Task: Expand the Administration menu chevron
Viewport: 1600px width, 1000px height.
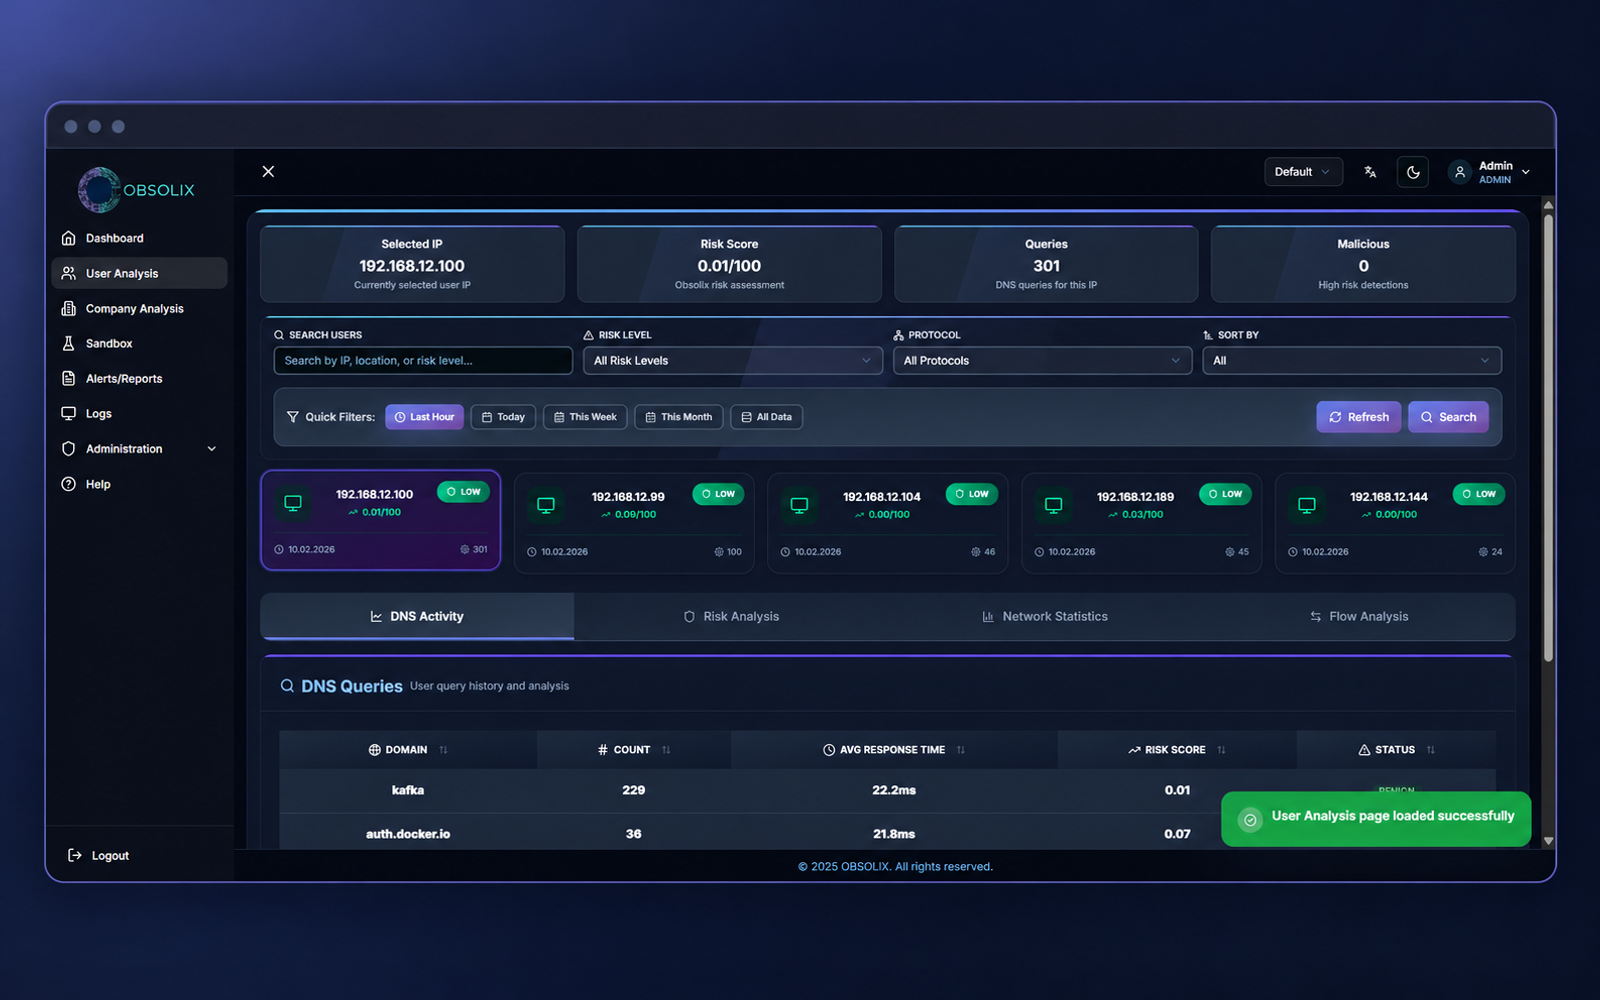Action: tap(212, 449)
